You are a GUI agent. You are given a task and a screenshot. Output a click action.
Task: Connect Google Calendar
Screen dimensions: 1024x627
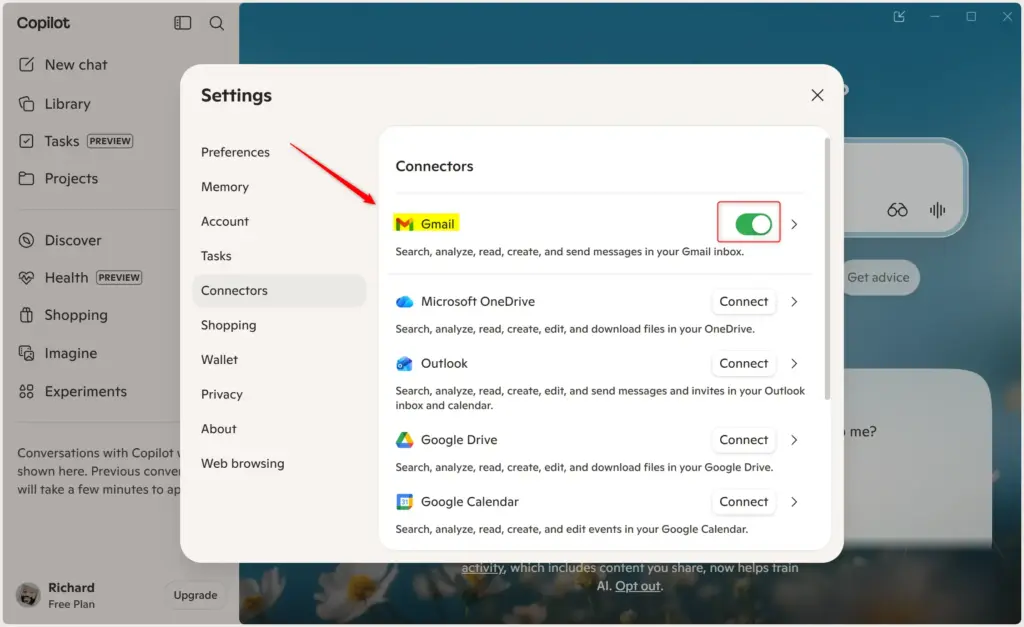tap(743, 502)
